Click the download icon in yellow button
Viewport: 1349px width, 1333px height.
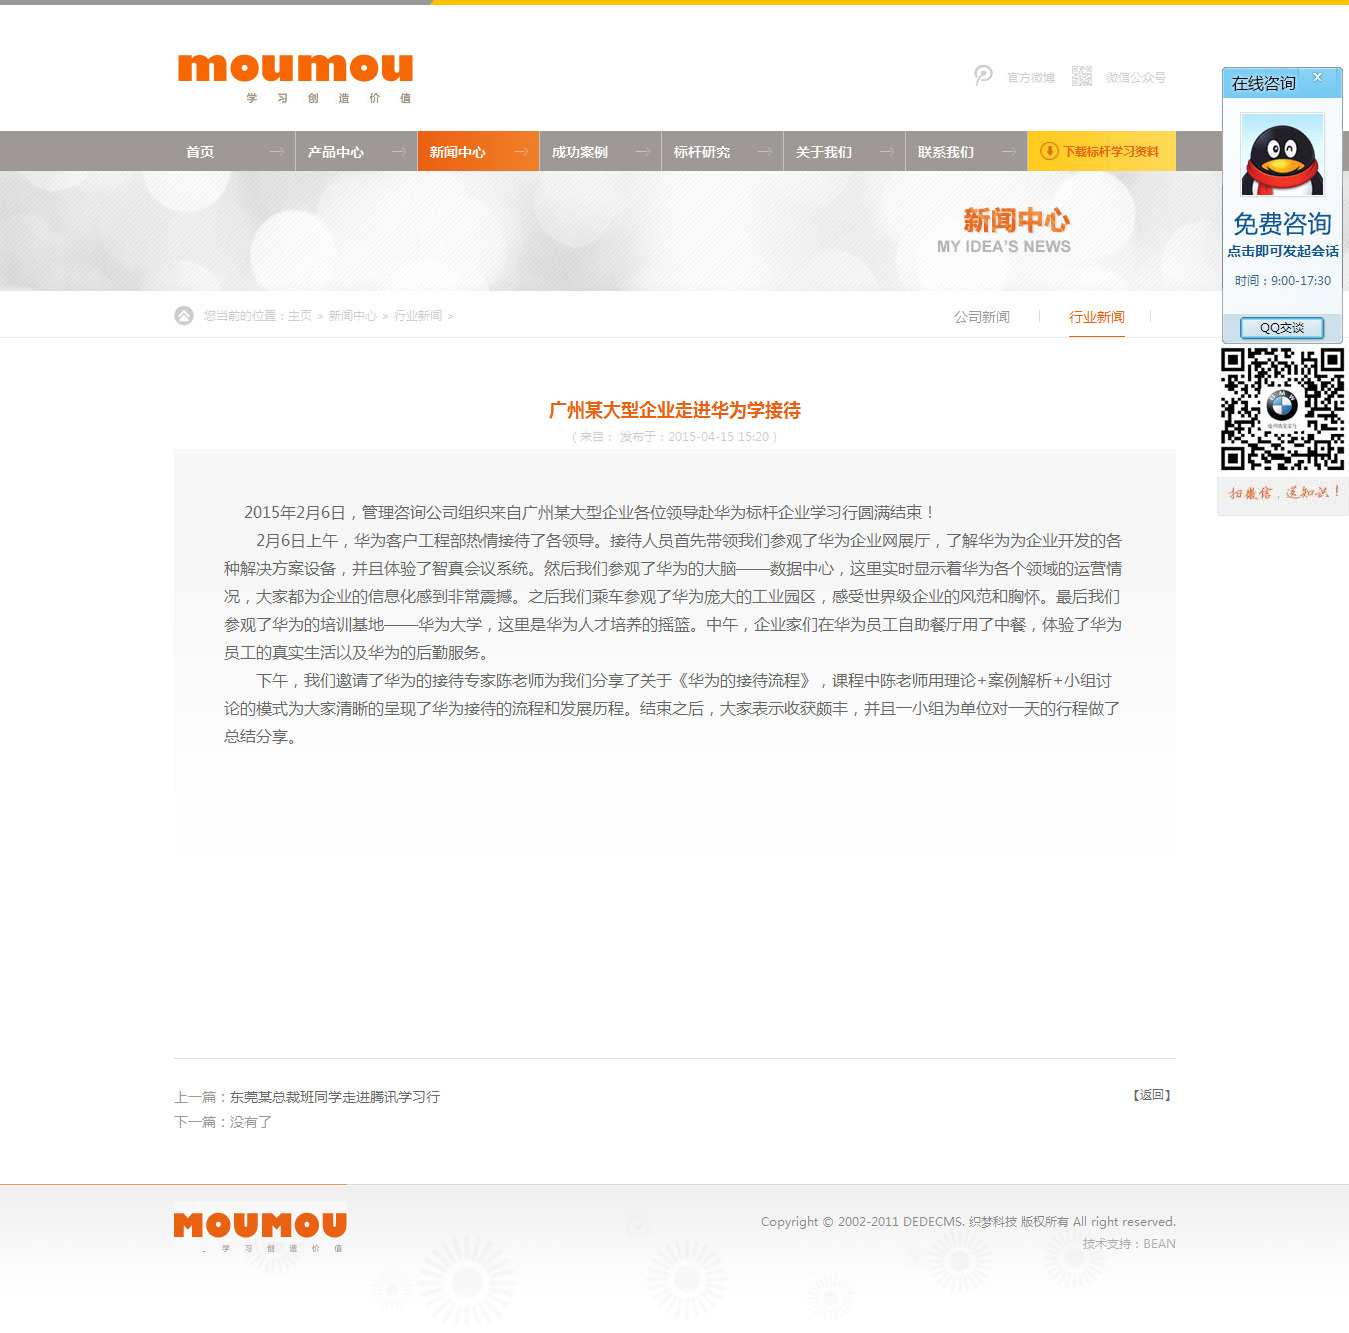[x=1049, y=151]
